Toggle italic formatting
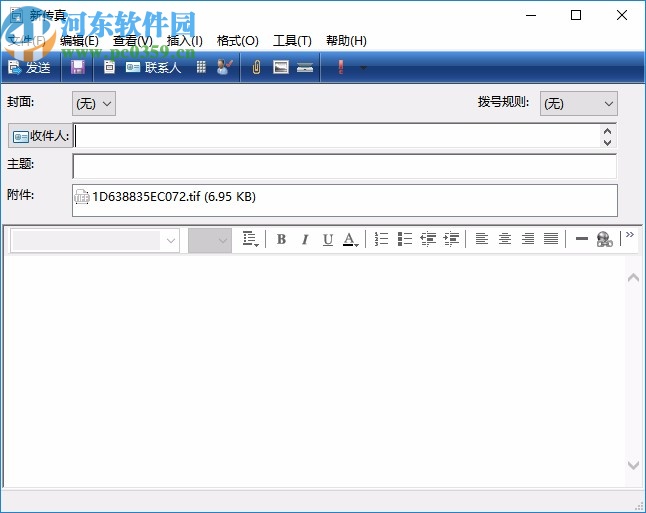This screenshot has height=513, width=646. click(x=305, y=239)
